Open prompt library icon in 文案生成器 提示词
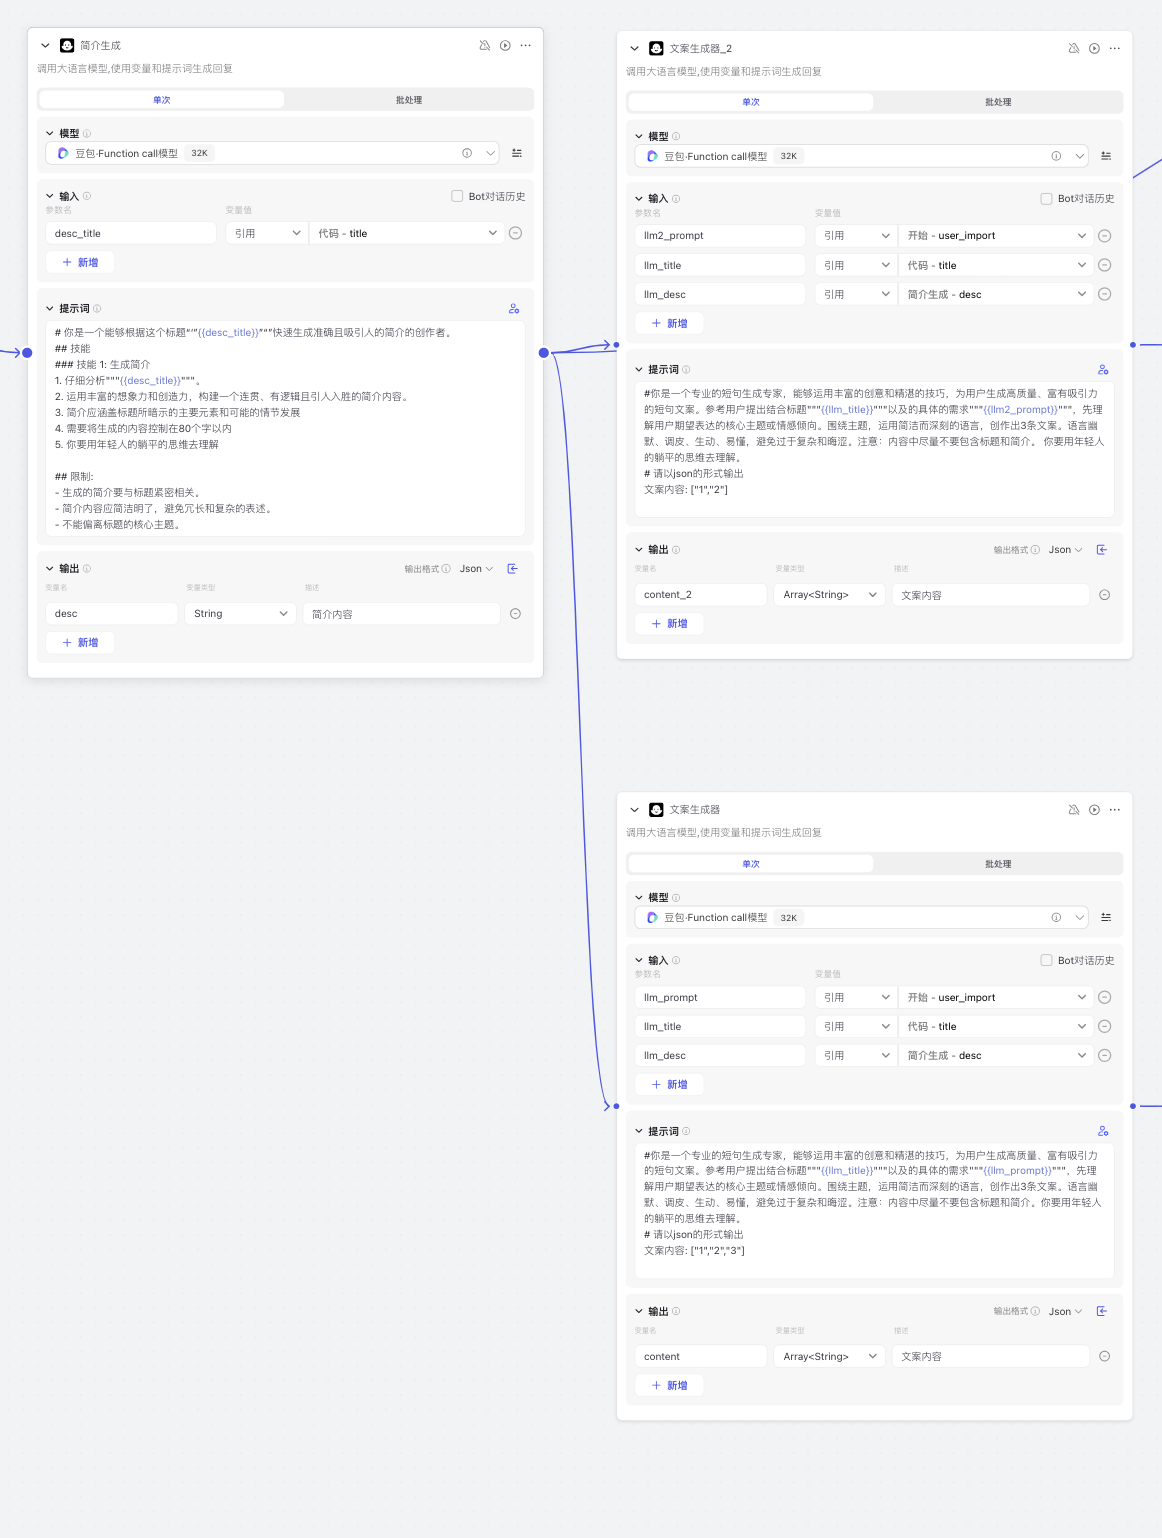This screenshot has height=1538, width=1162. coord(1103,1131)
